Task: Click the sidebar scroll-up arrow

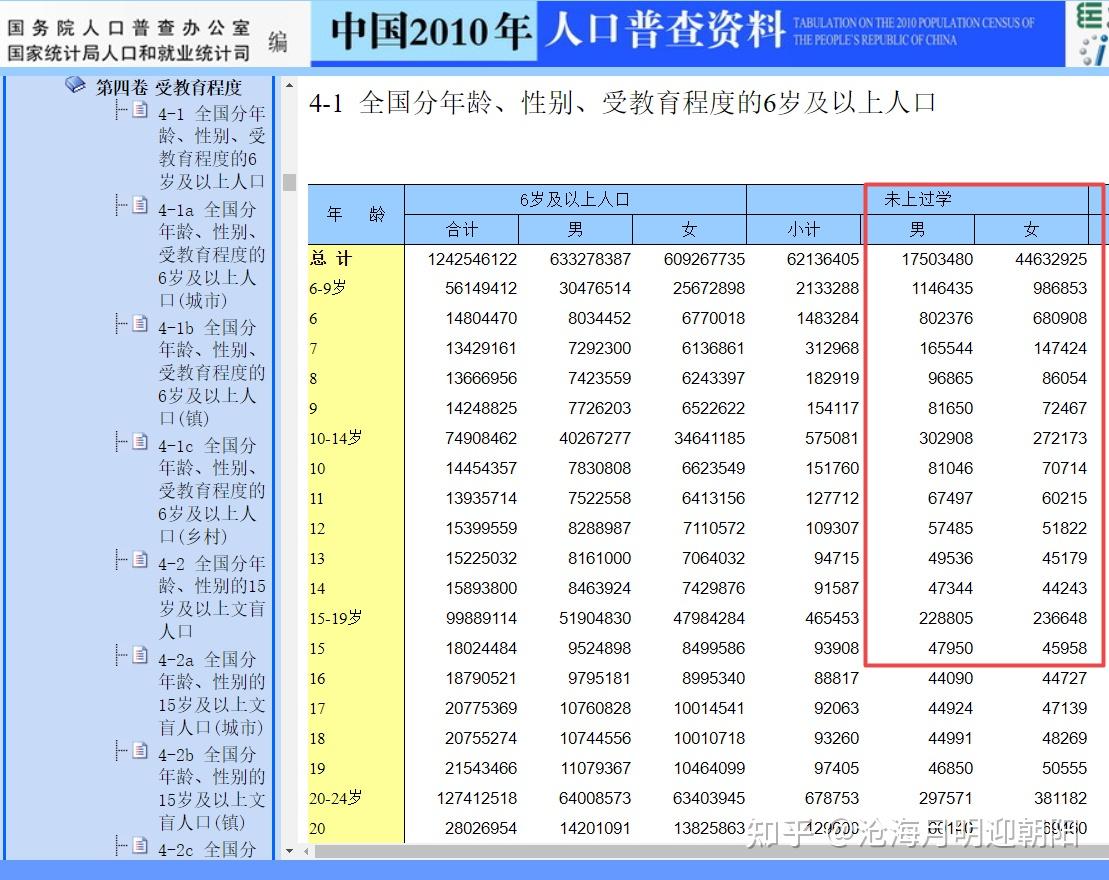Action: point(289,86)
